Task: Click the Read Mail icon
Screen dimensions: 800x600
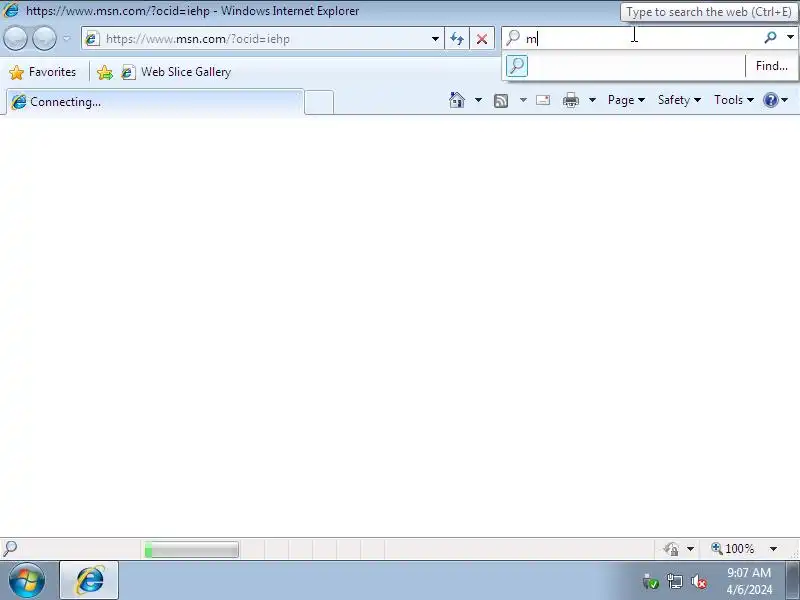Action: [x=543, y=100]
